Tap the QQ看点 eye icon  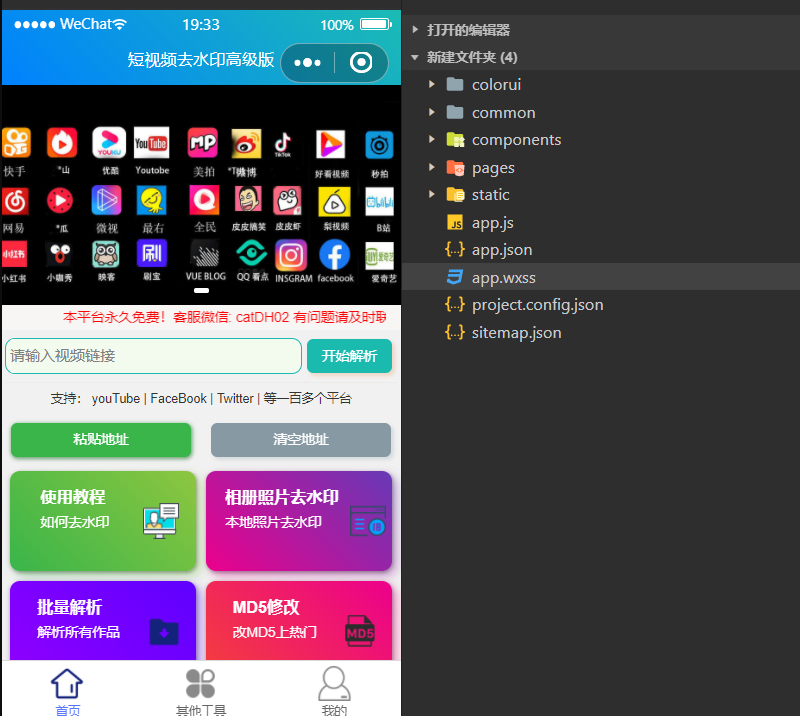click(251, 254)
